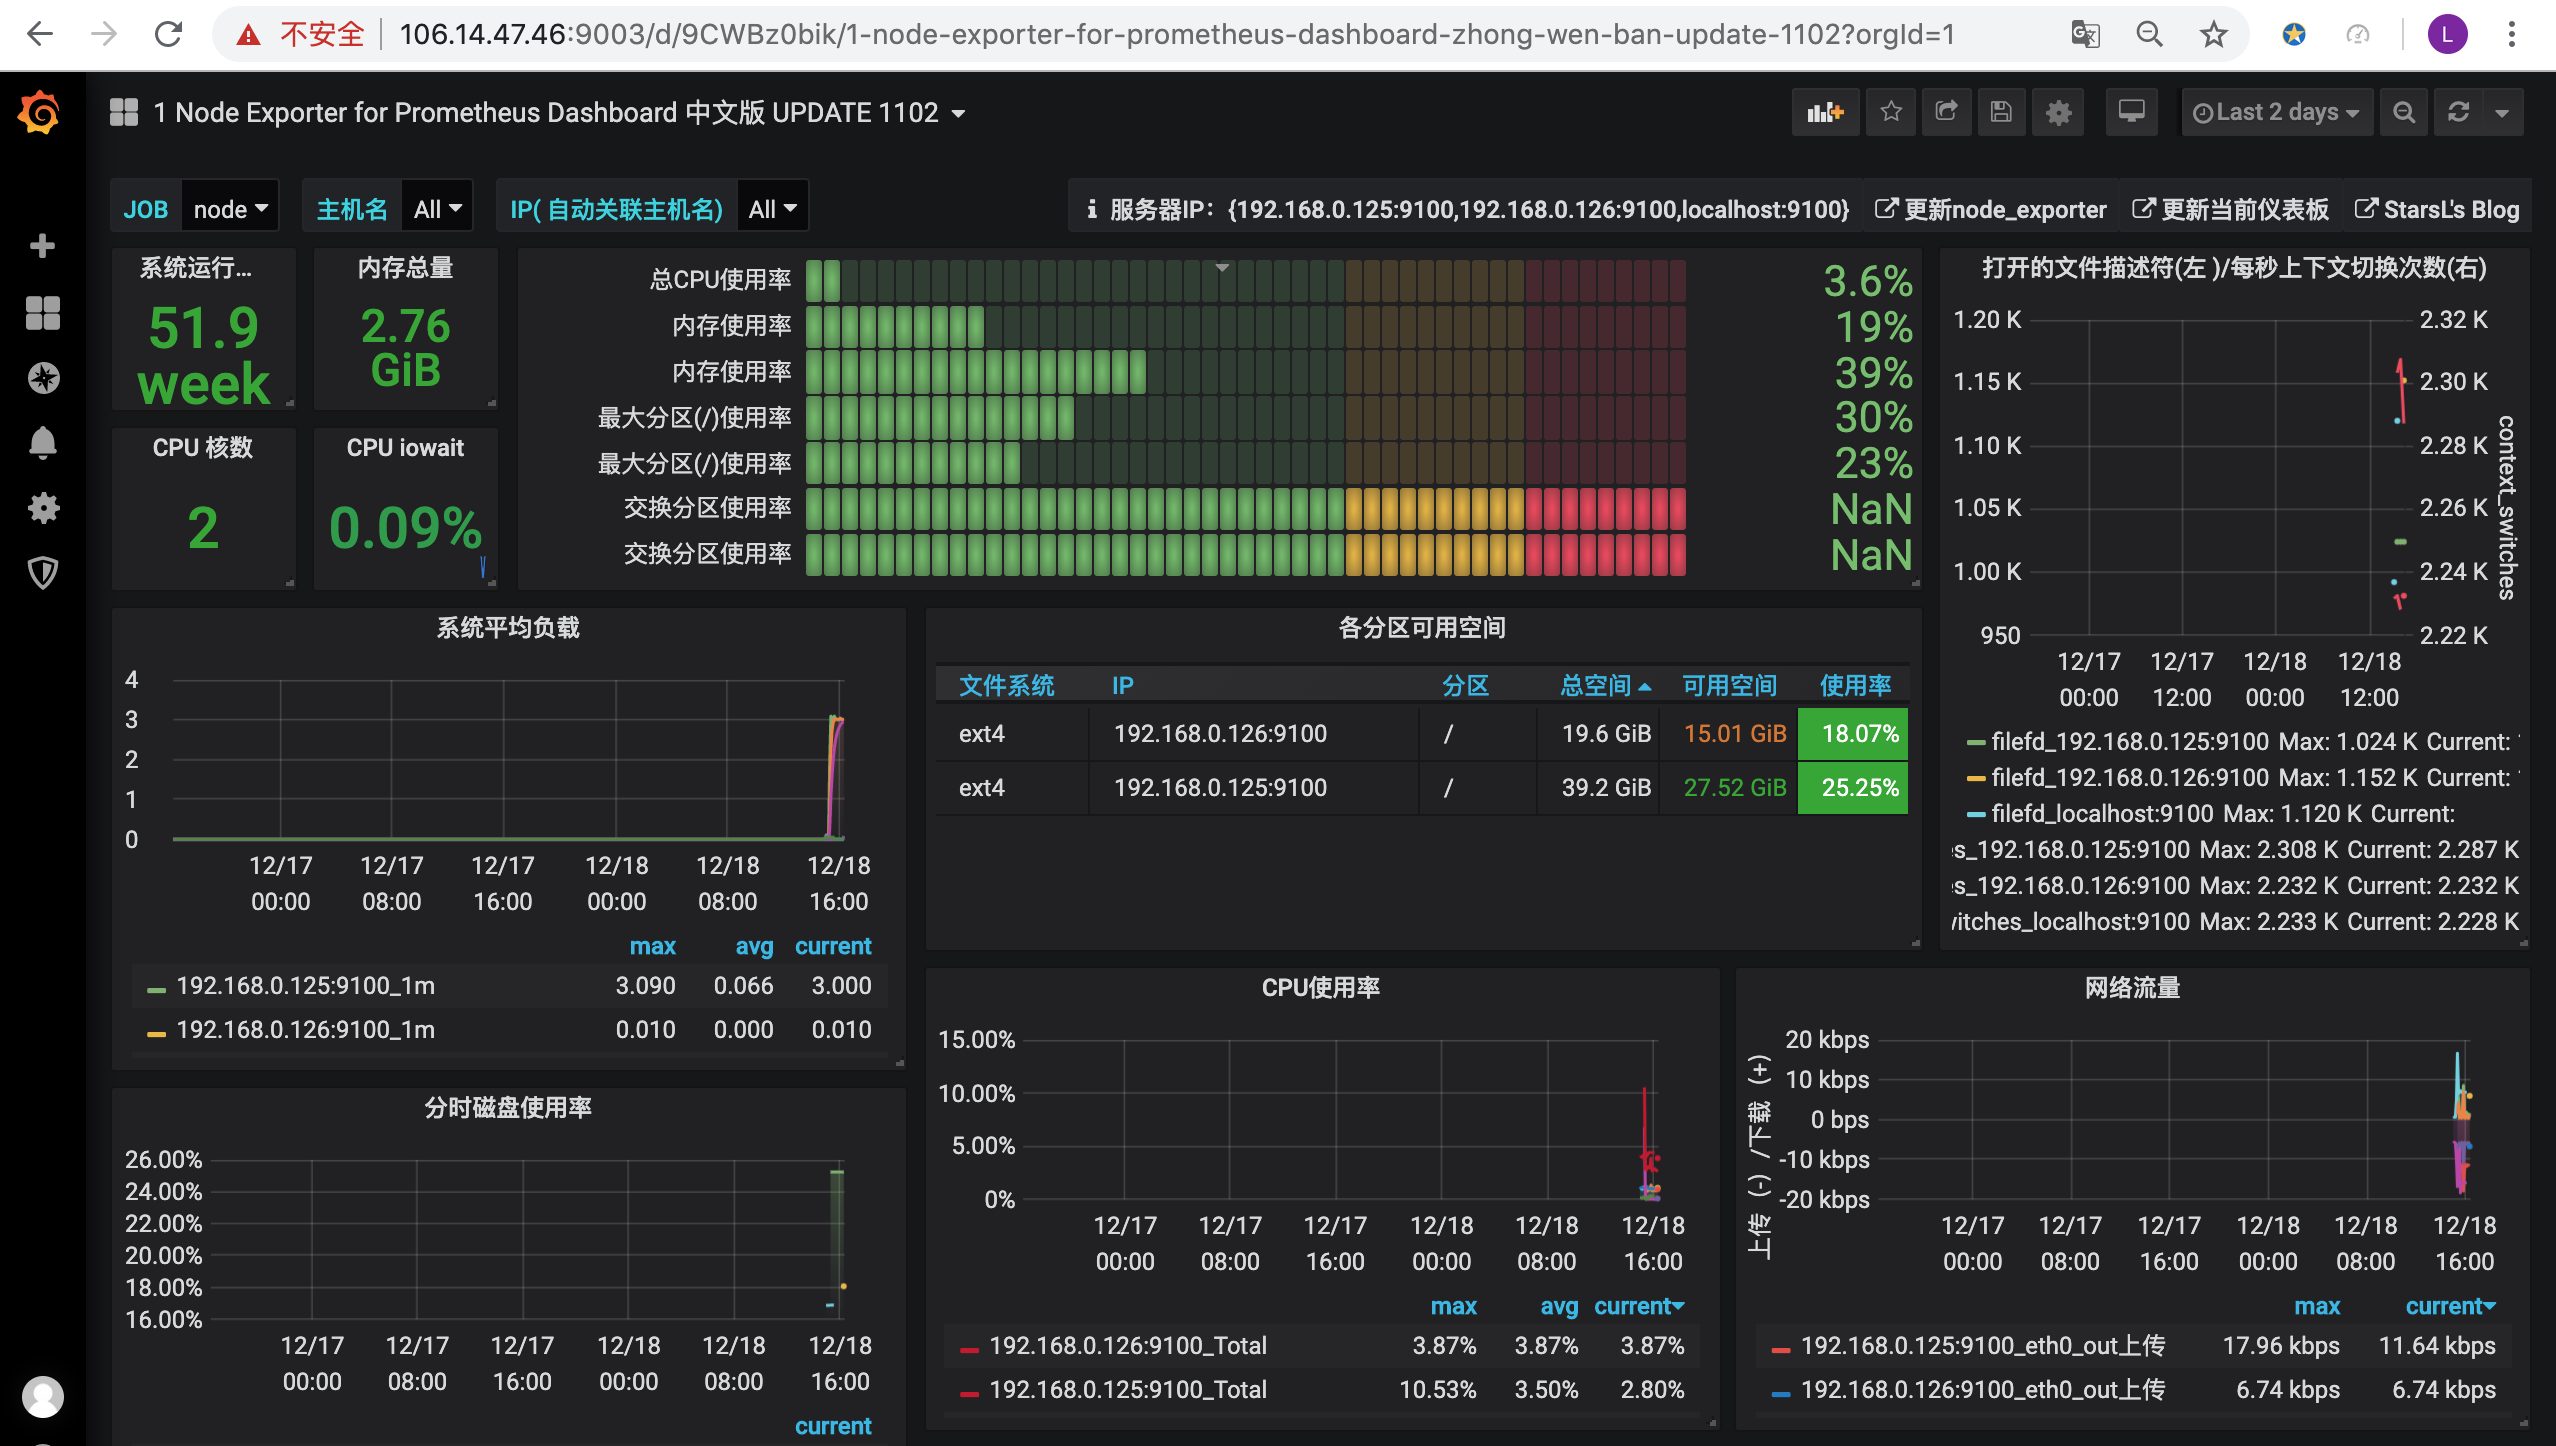Save dashboard using the floppy icon
The width and height of the screenshot is (2556, 1446).
(x=2001, y=112)
